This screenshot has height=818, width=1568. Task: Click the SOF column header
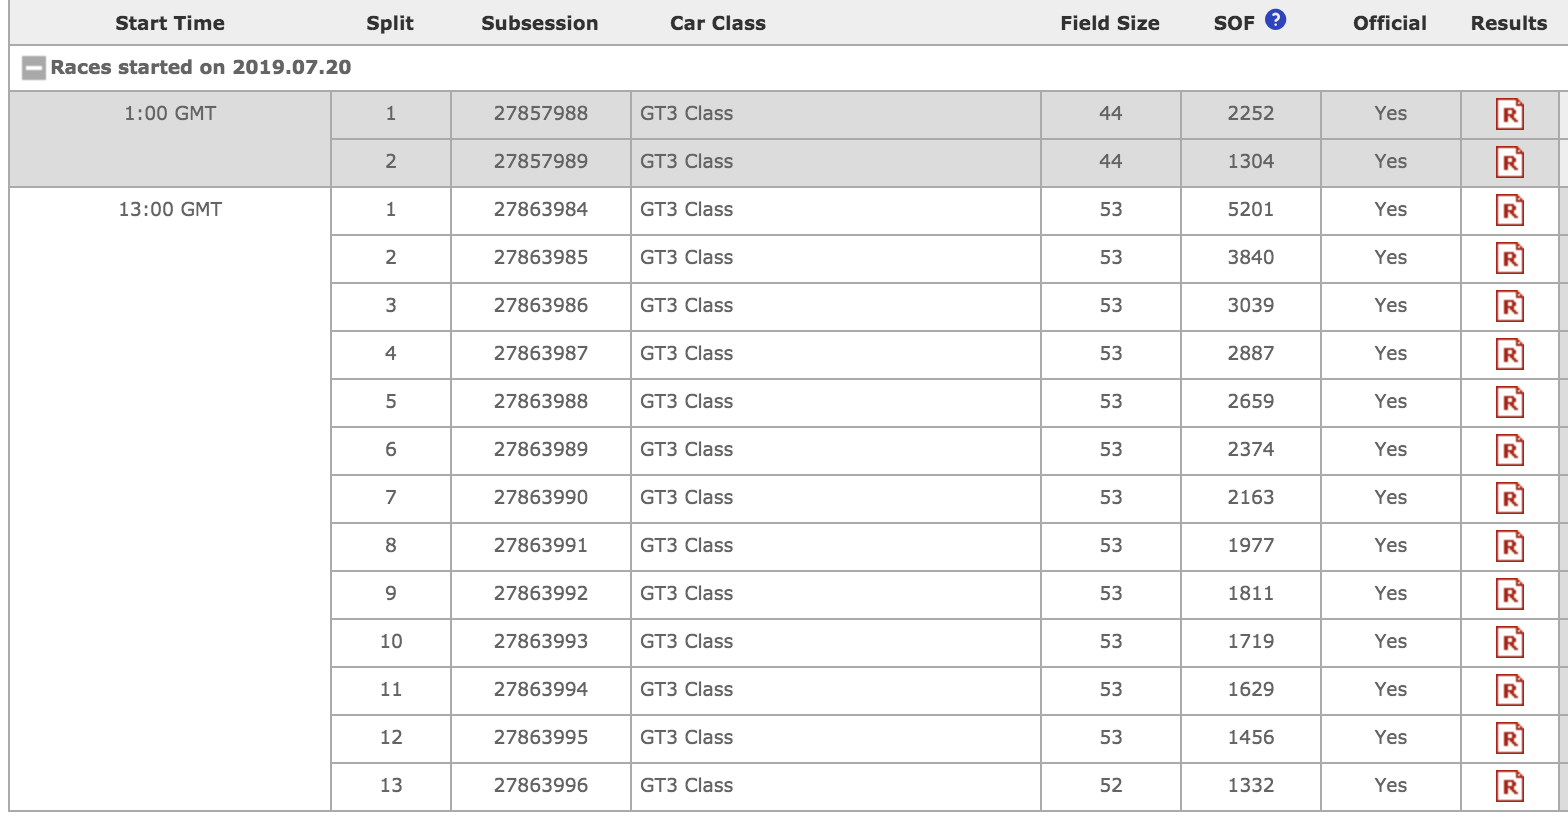[1234, 23]
